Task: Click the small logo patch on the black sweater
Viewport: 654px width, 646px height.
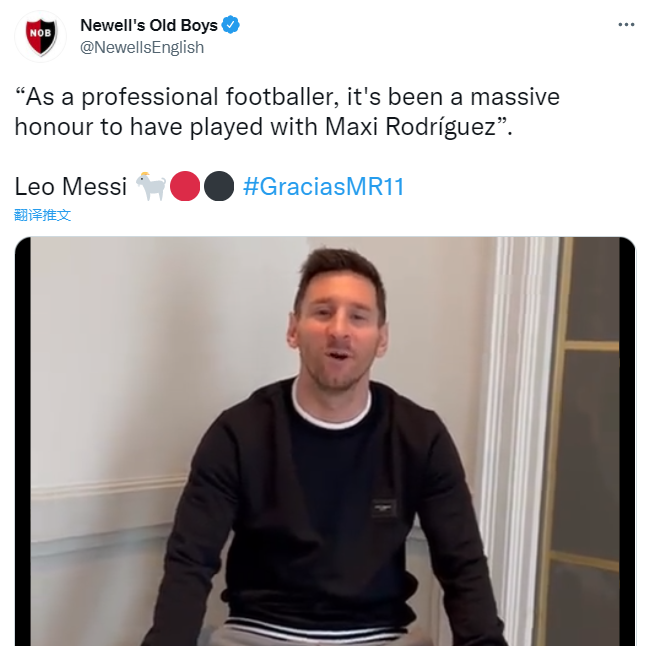Action: pyautogui.click(x=384, y=508)
